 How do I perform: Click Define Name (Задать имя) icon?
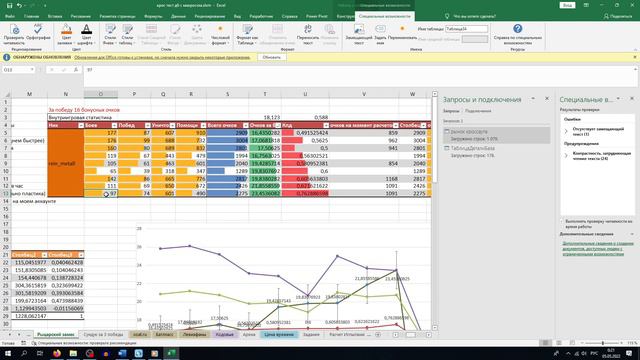380,29
